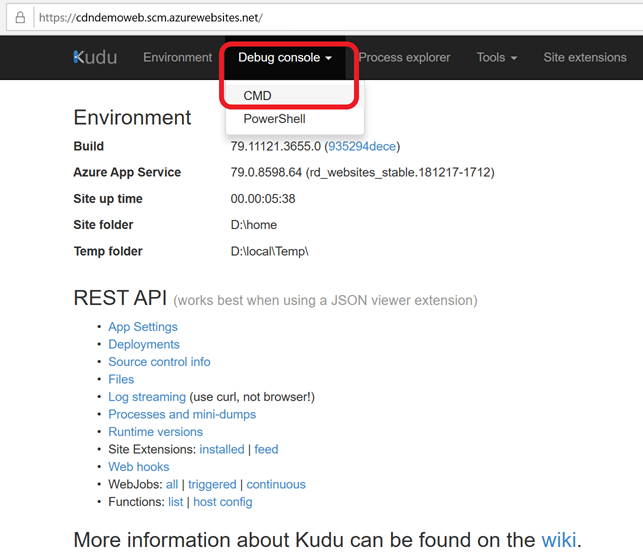643x558 pixels.
Task: Expand the Tools dropdown menu
Action: (497, 57)
